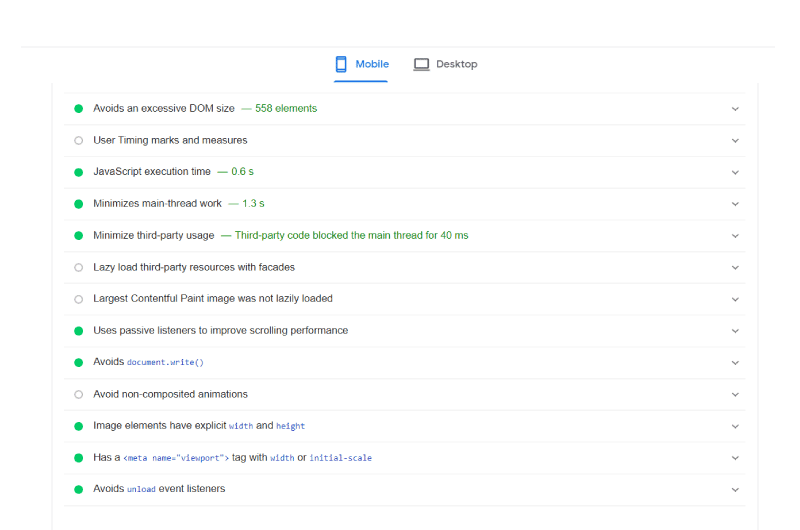
Task: Click gray circle beside Lazy load third-party
Action: pos(79,267)
